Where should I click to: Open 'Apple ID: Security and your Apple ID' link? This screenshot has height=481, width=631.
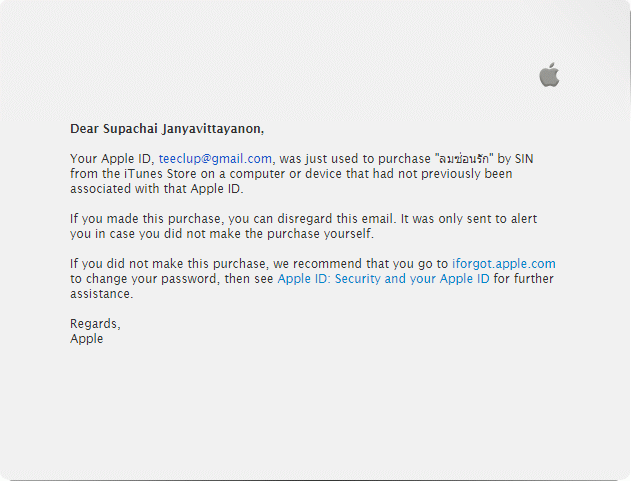(x=384, y=279)
